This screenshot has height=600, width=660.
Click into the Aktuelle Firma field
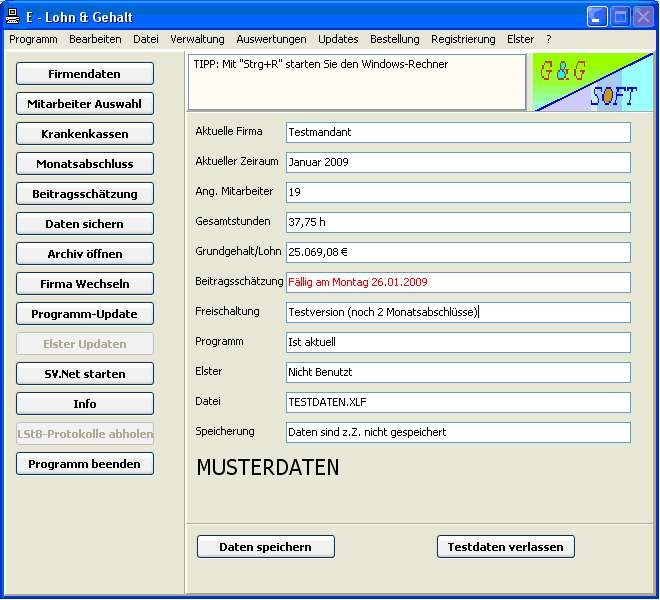coord(458,132)
